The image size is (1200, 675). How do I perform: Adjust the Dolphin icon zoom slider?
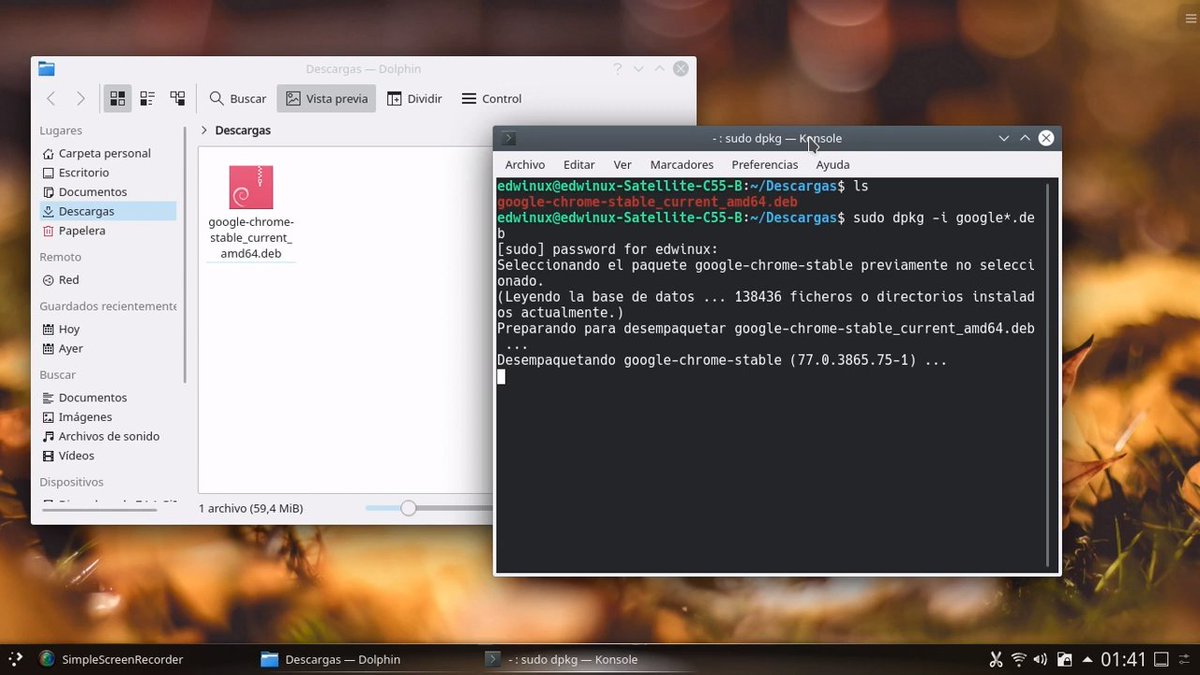coord(408,508)
